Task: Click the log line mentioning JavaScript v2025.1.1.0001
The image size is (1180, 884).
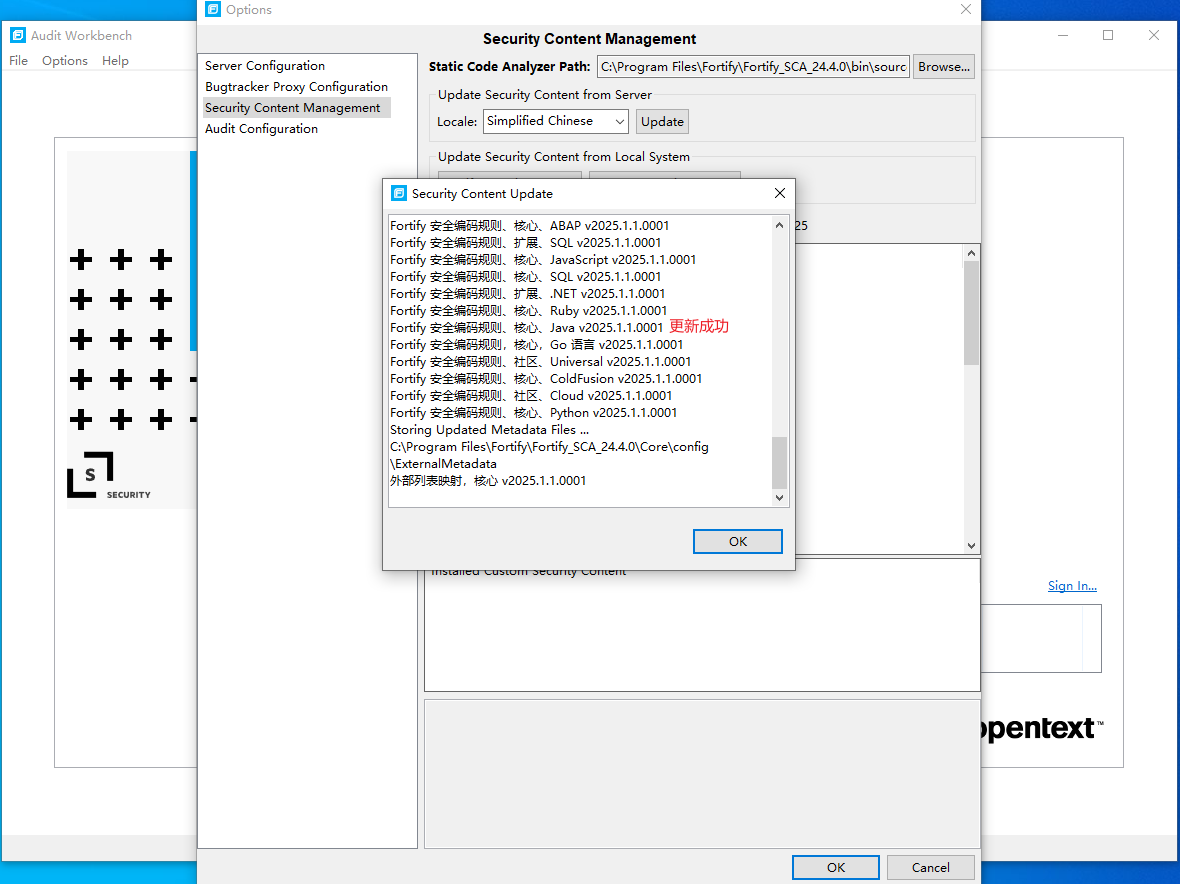Action: (x=543, y=260)
